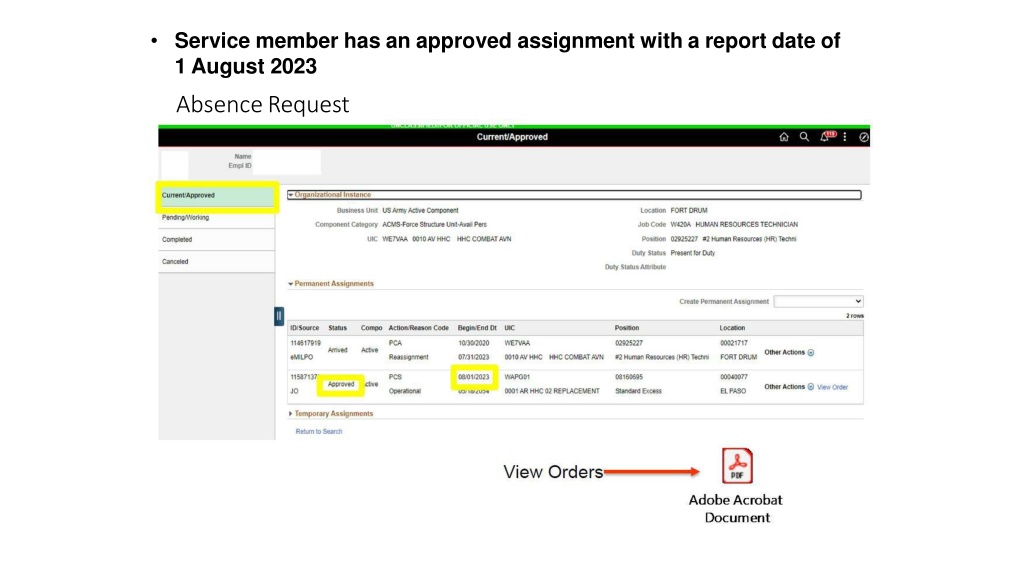Switch to the Canceled tab
1024x576 pixels.
216,262
